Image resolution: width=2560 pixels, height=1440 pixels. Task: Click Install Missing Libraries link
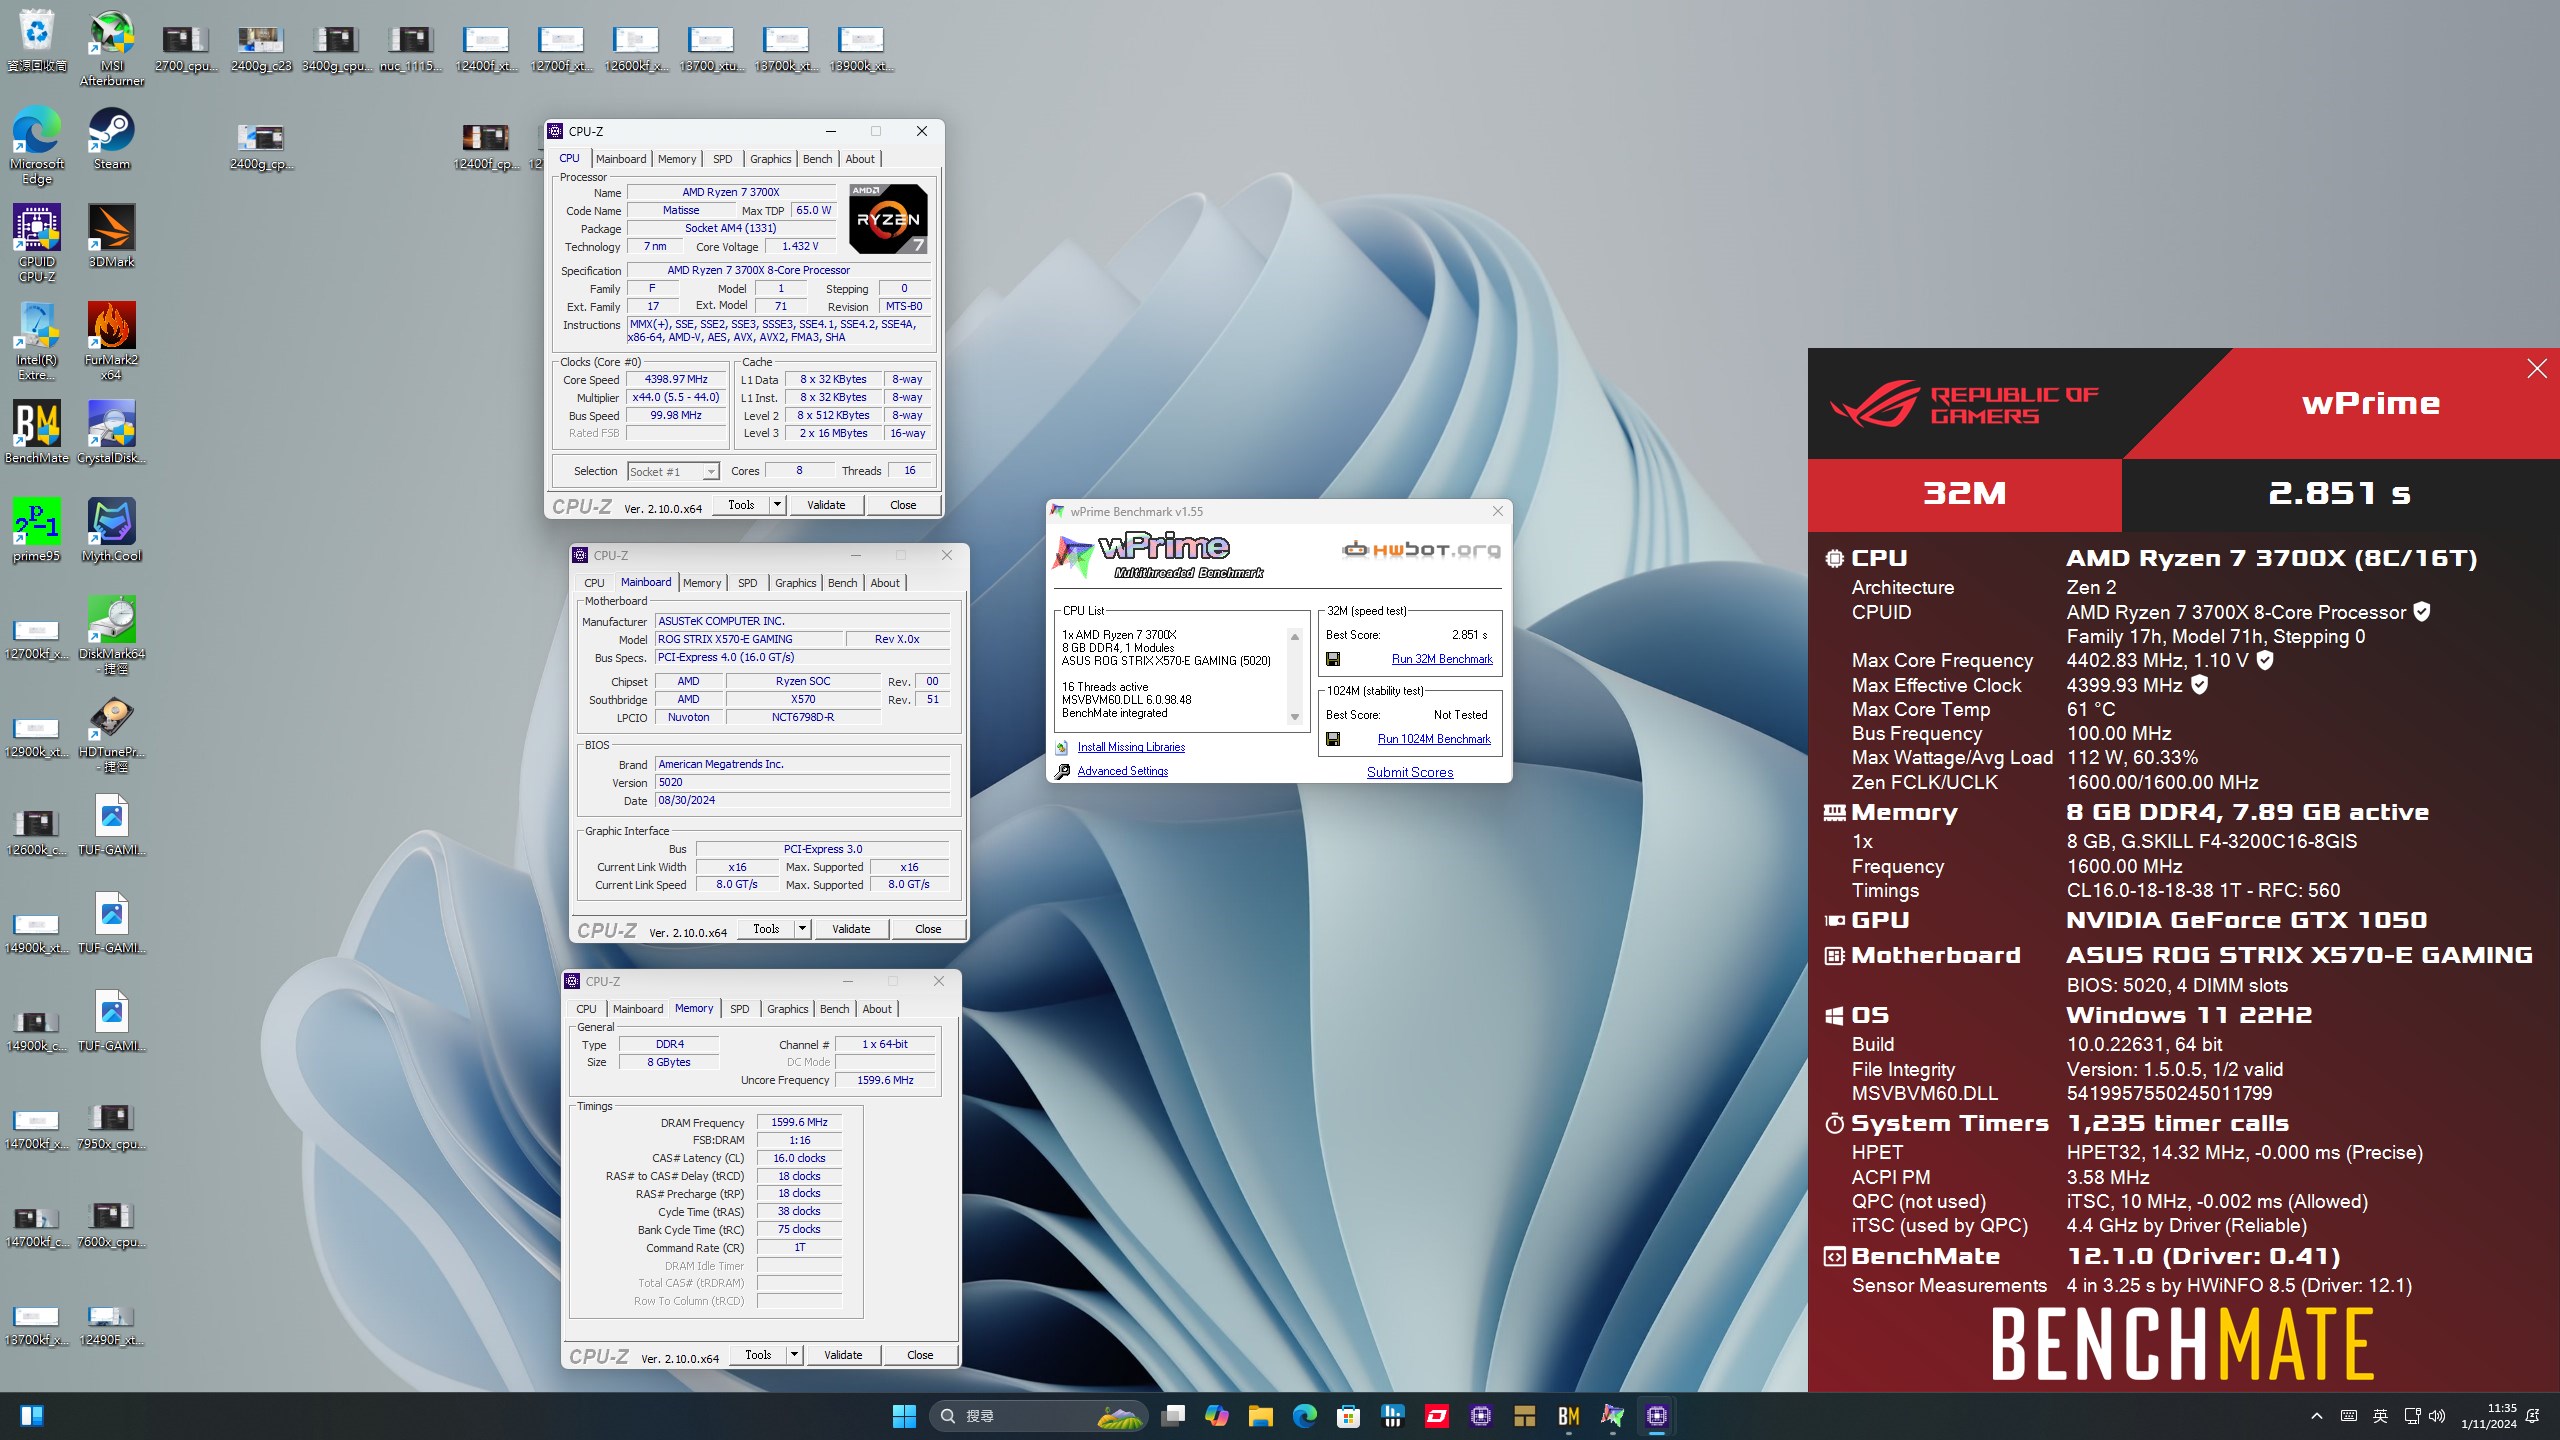point(1131,747)
